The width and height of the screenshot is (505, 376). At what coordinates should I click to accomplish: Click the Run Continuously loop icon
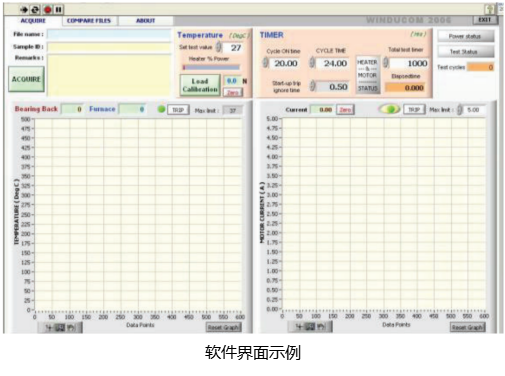pos(35,10)
